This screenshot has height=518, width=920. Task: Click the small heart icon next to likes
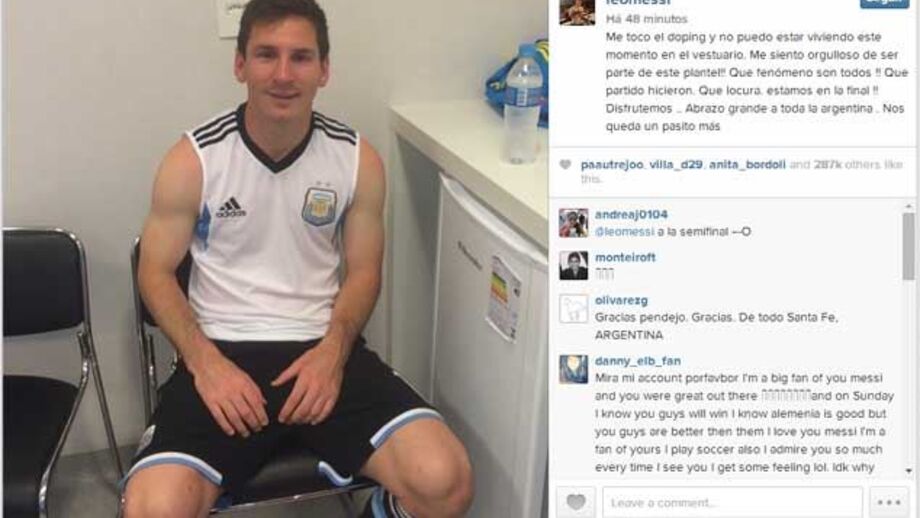[565, 165]
